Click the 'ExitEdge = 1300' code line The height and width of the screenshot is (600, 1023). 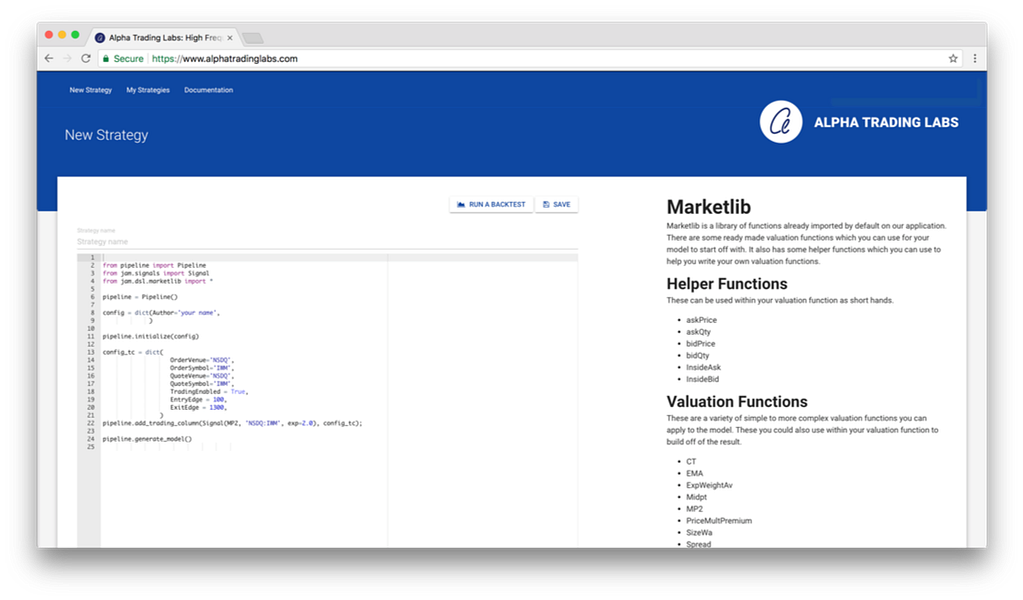click(x=198, y=408)
